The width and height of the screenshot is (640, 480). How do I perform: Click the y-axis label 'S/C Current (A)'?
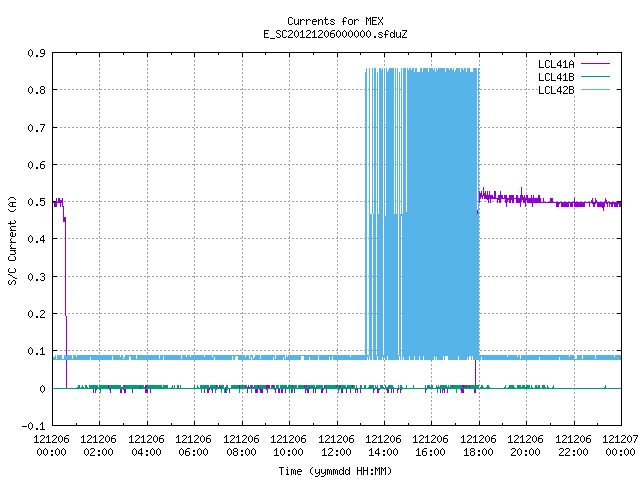click(x=13, y=241)
